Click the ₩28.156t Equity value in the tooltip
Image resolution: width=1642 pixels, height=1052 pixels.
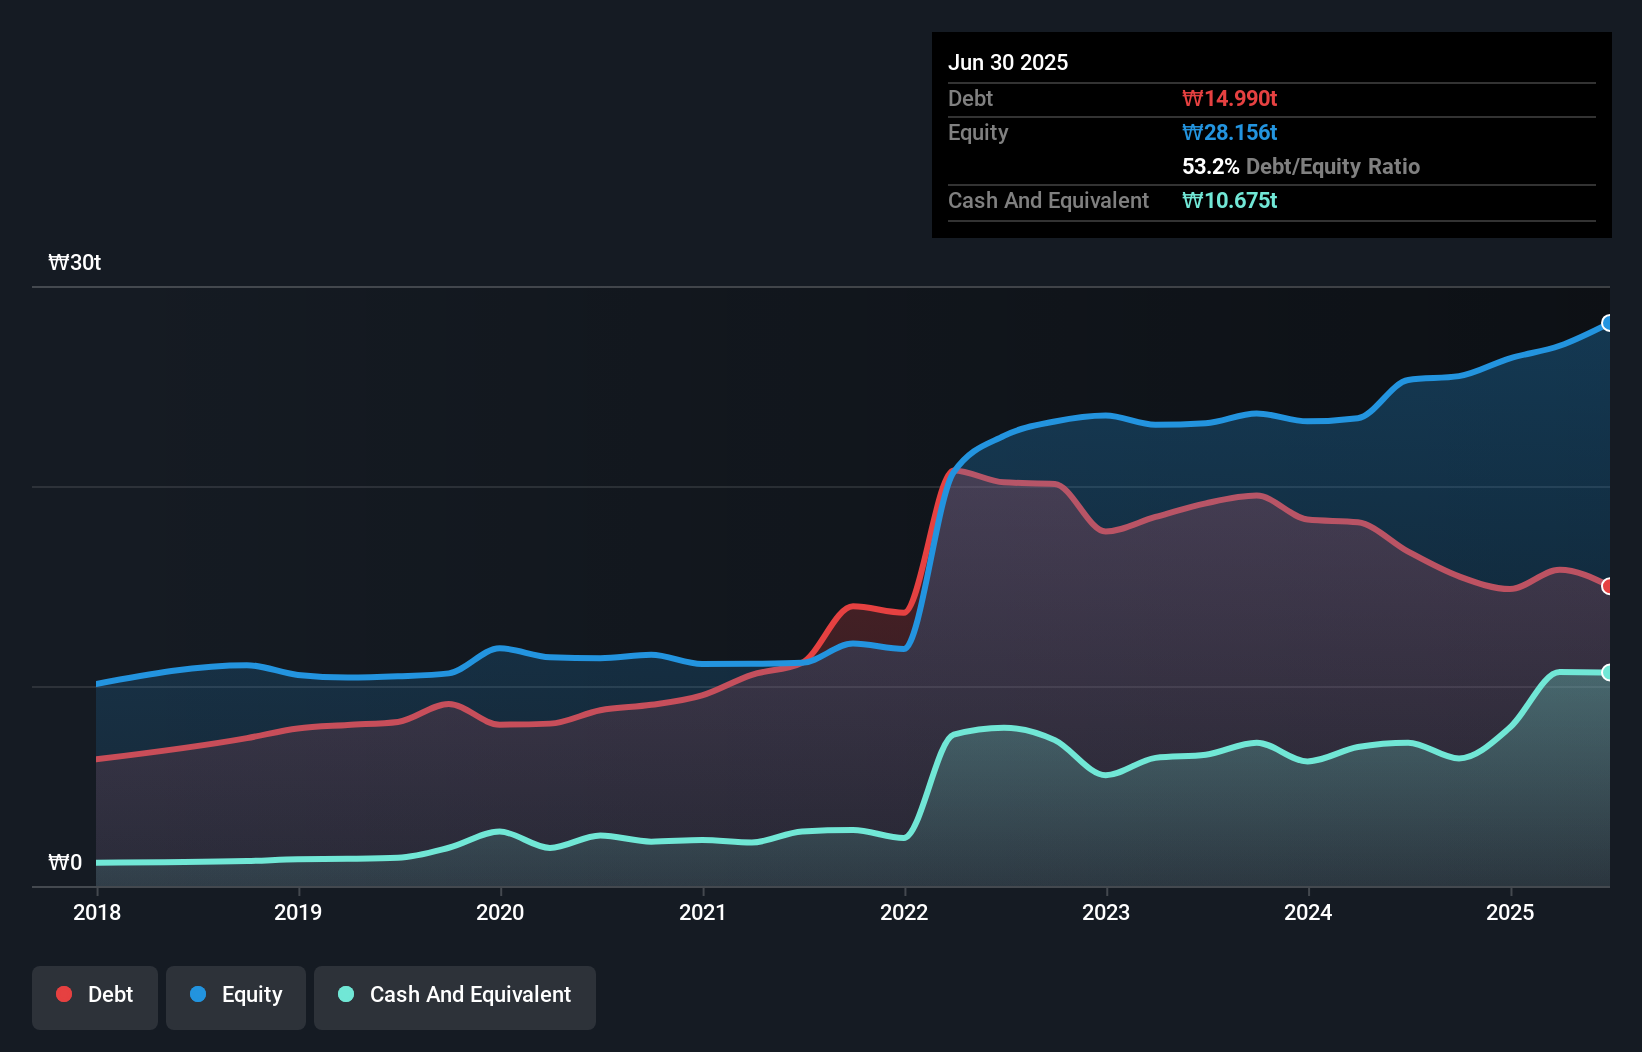(x=1229, y=132)
